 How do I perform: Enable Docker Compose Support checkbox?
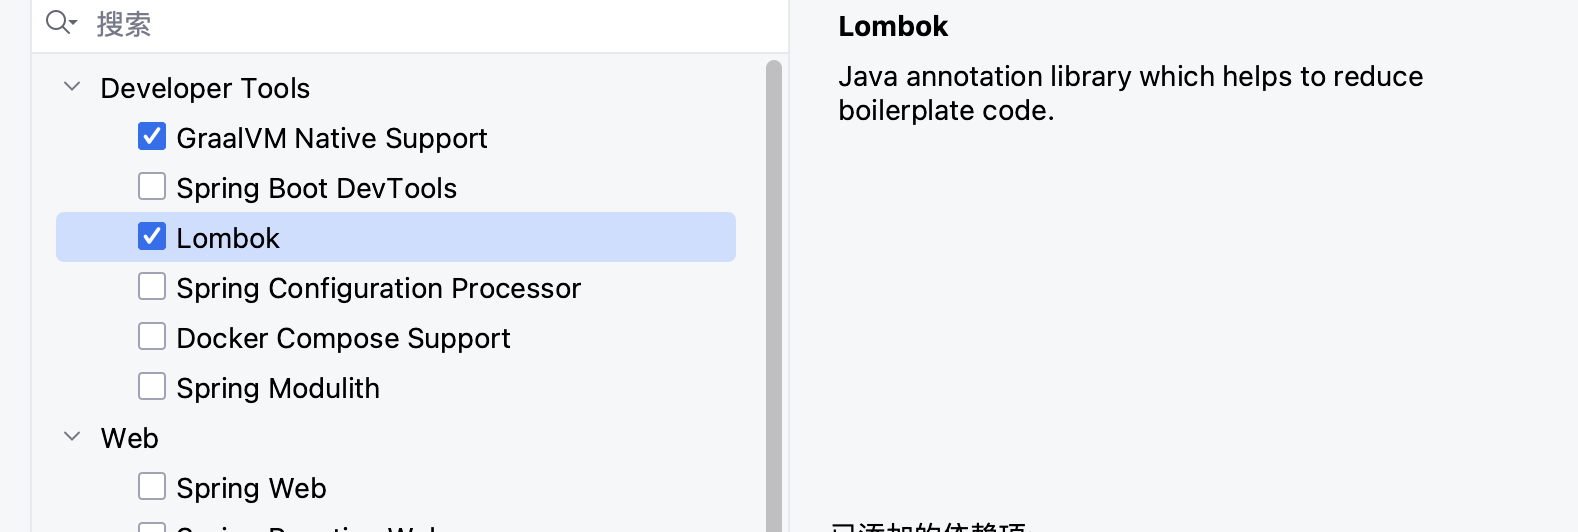[152, 336]
